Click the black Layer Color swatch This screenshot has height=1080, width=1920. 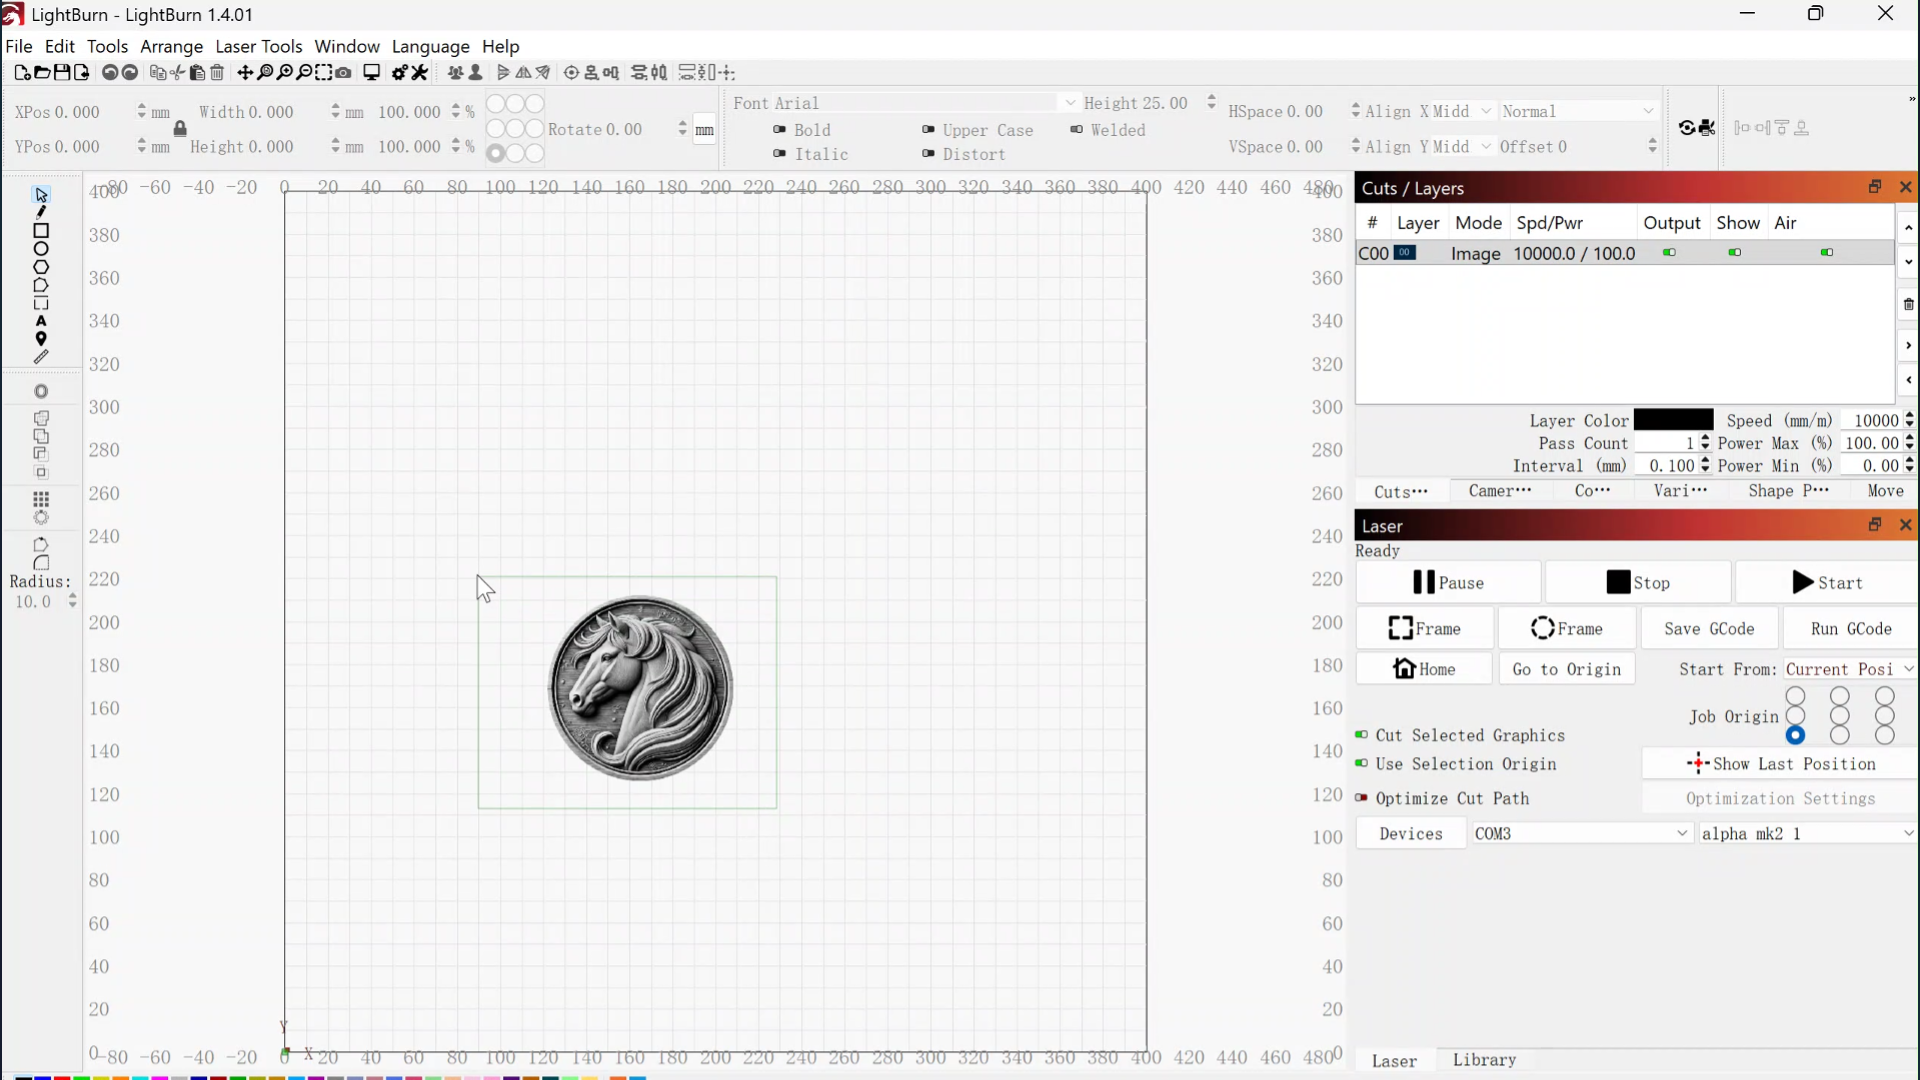coord(1673,420)
